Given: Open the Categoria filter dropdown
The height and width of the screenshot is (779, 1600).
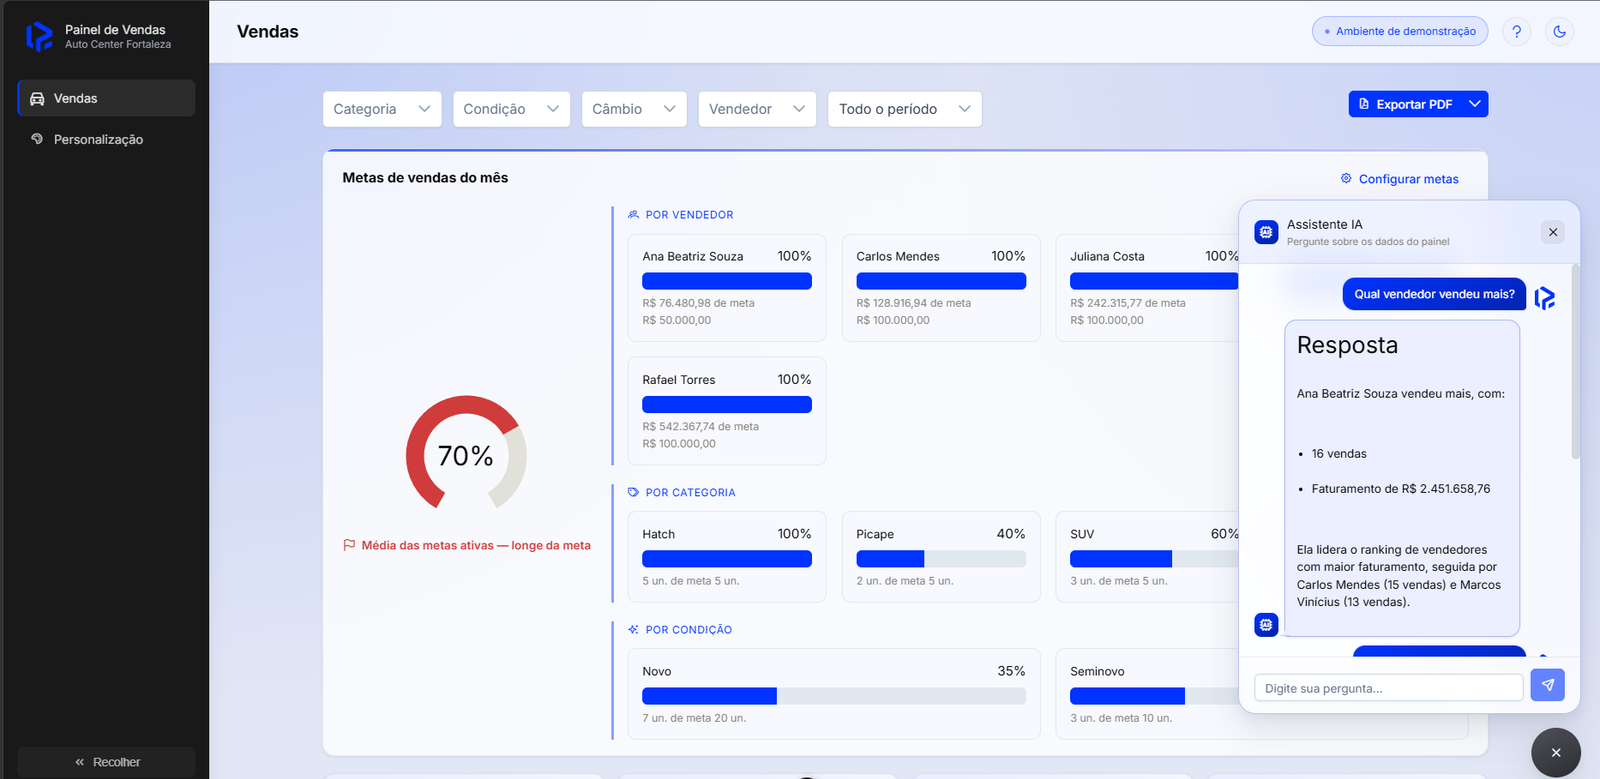Looking at the screenshot, I should pos(382,109).
